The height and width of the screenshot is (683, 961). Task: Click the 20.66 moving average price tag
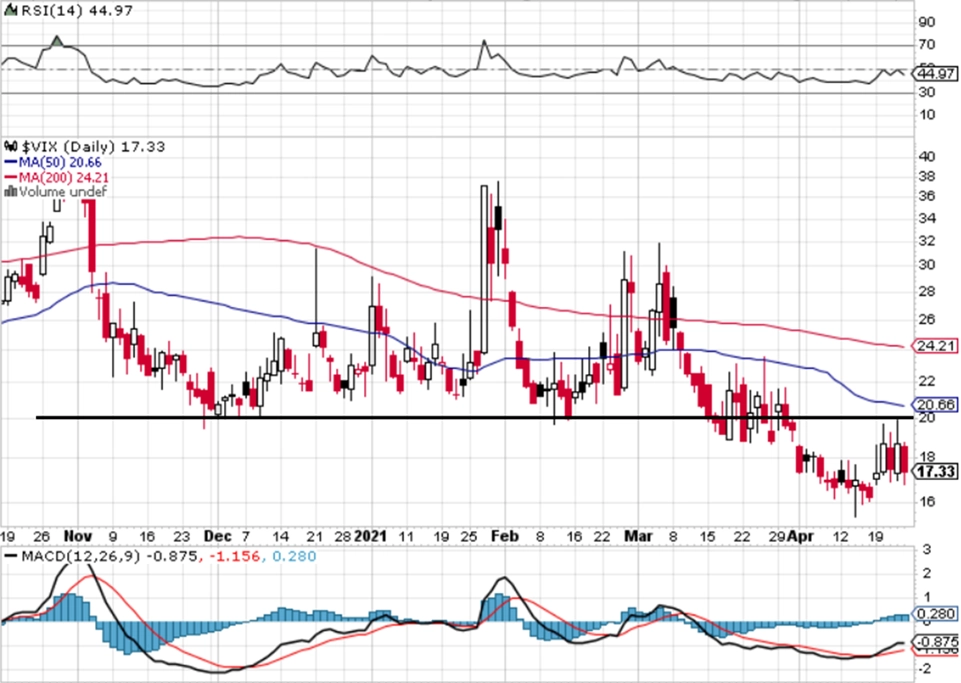pos(935,405)
